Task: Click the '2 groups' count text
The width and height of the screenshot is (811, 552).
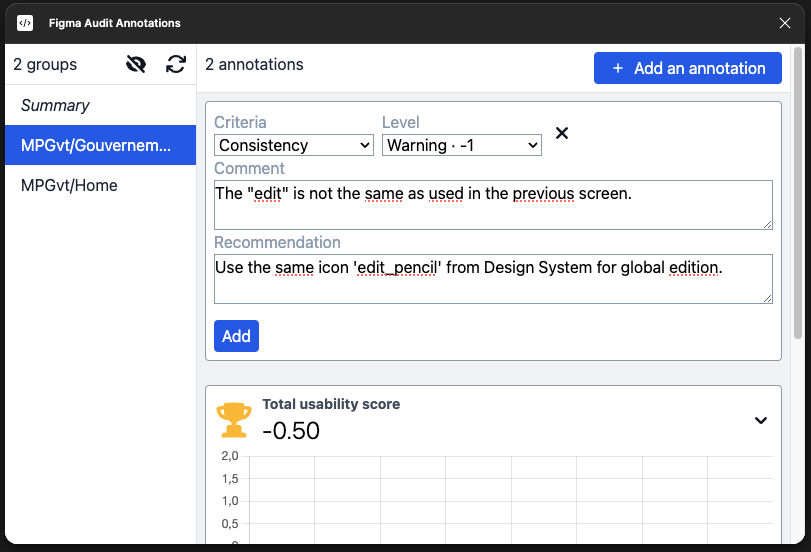Action: [45, 64]
